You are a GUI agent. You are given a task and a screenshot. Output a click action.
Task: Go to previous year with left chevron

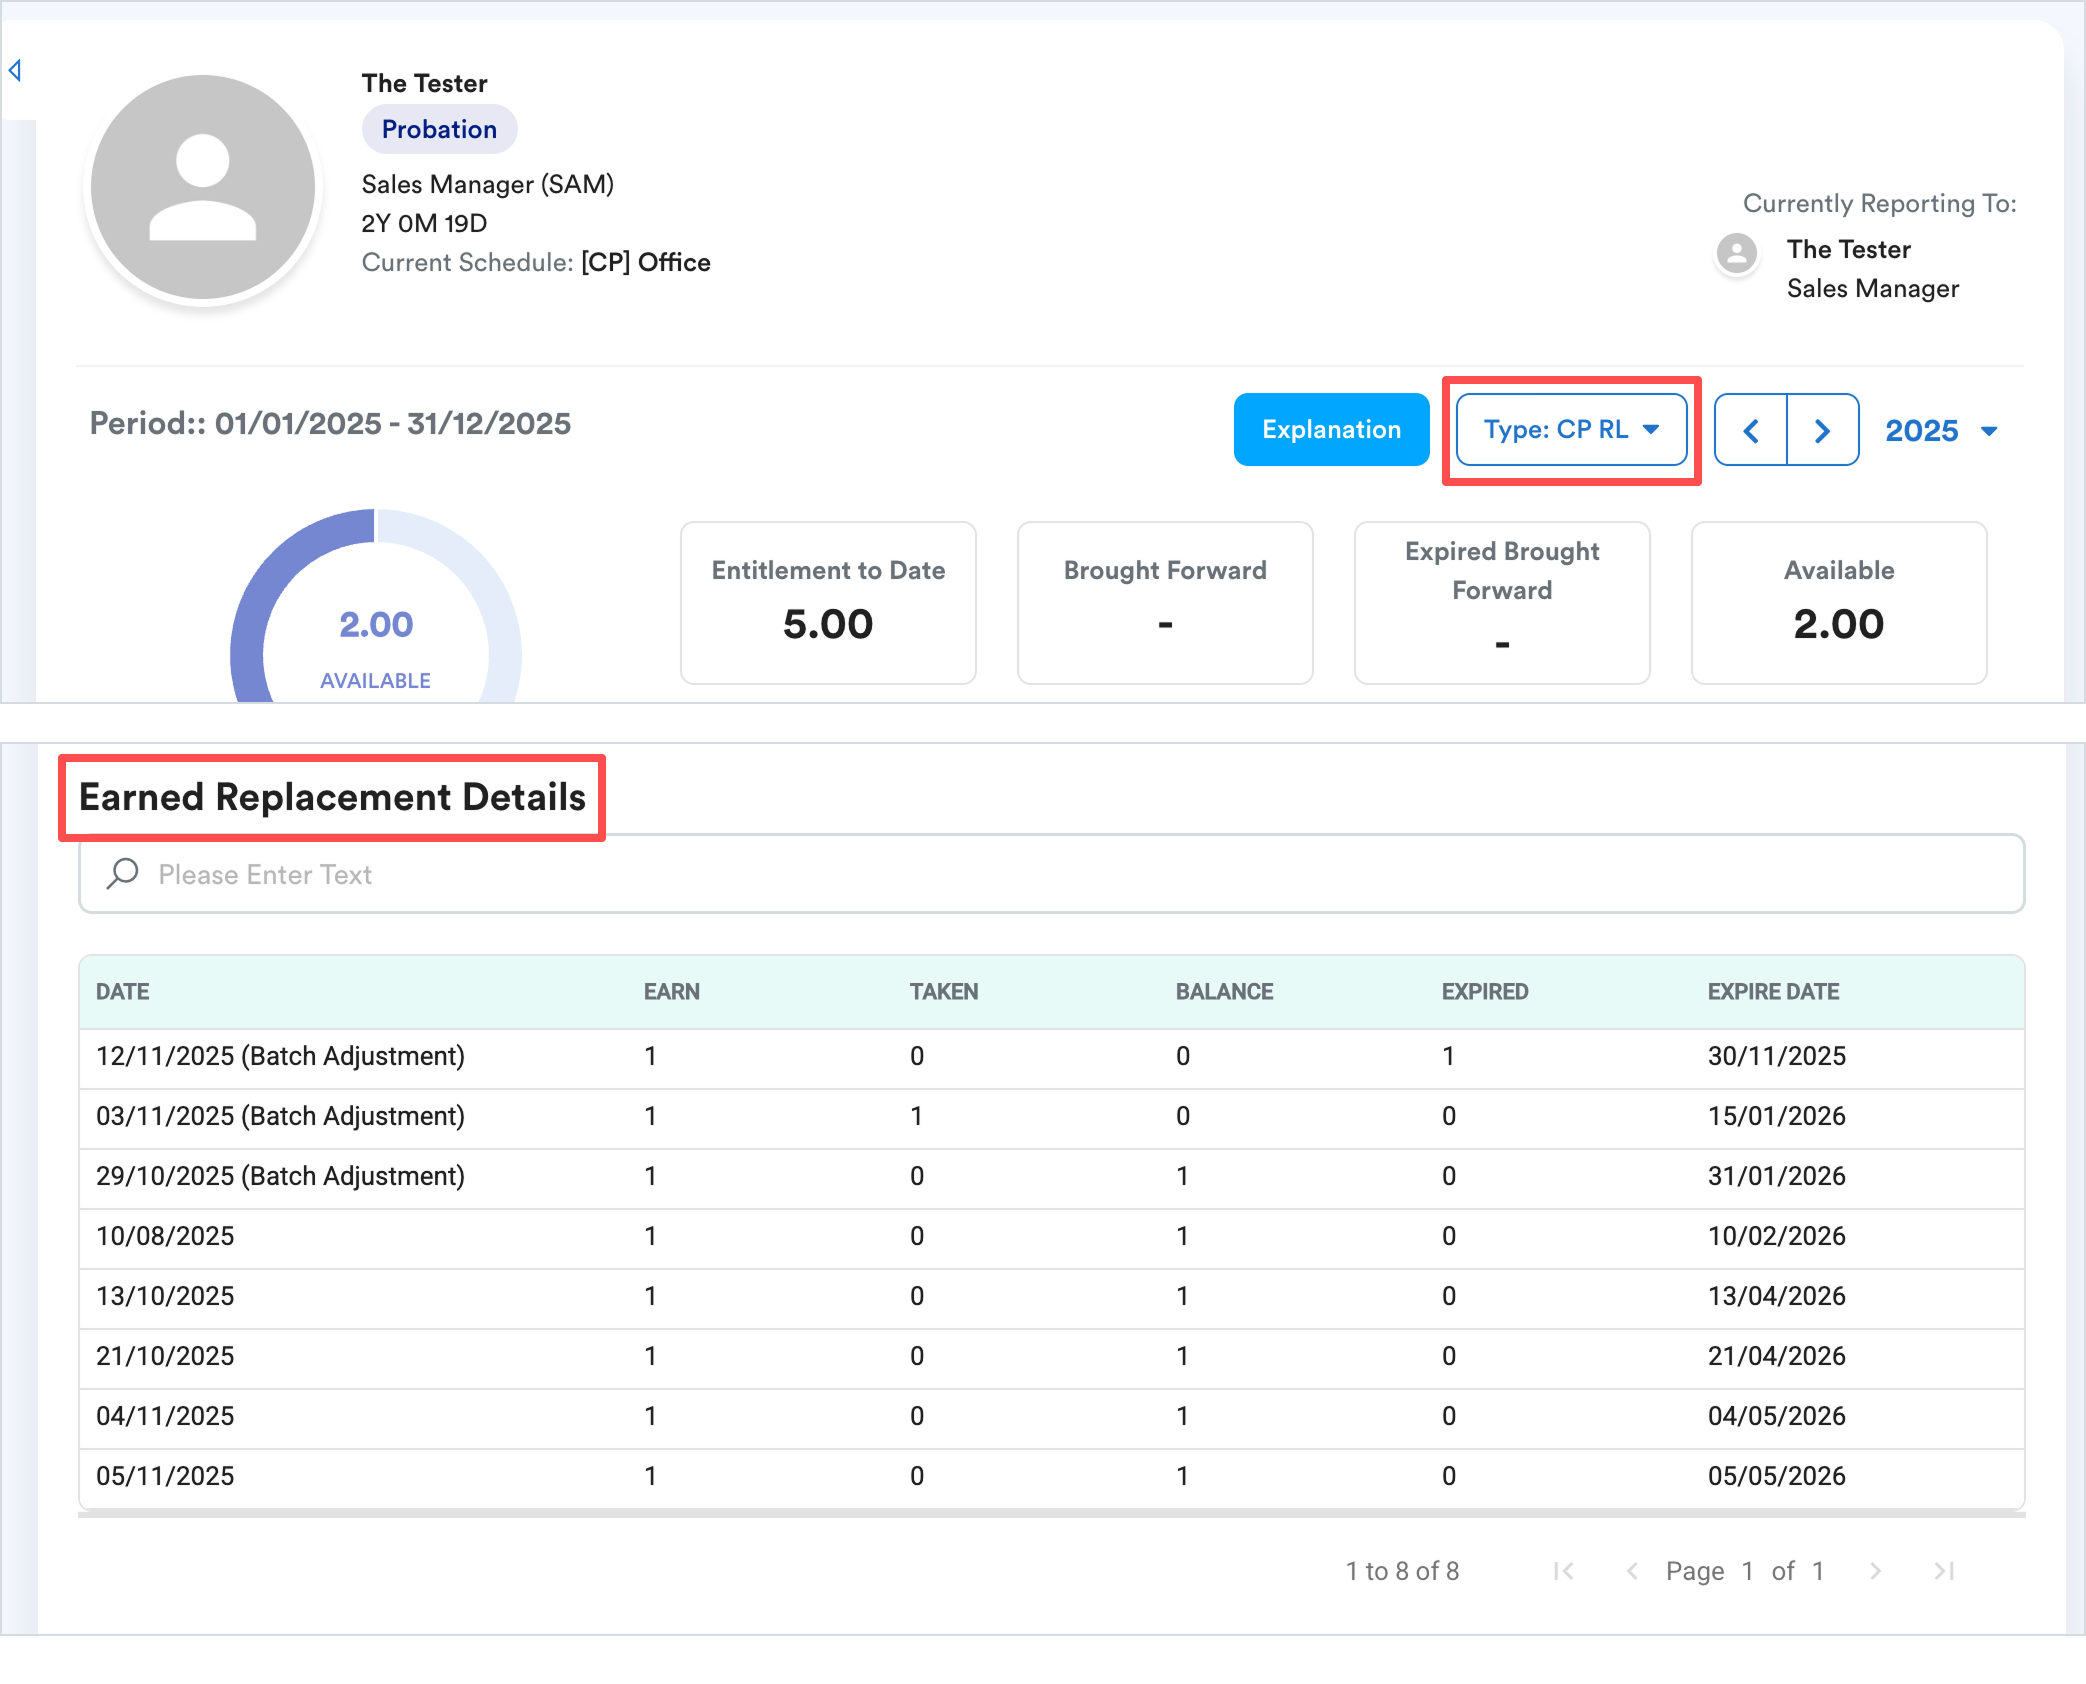[x=1751, y=430]
